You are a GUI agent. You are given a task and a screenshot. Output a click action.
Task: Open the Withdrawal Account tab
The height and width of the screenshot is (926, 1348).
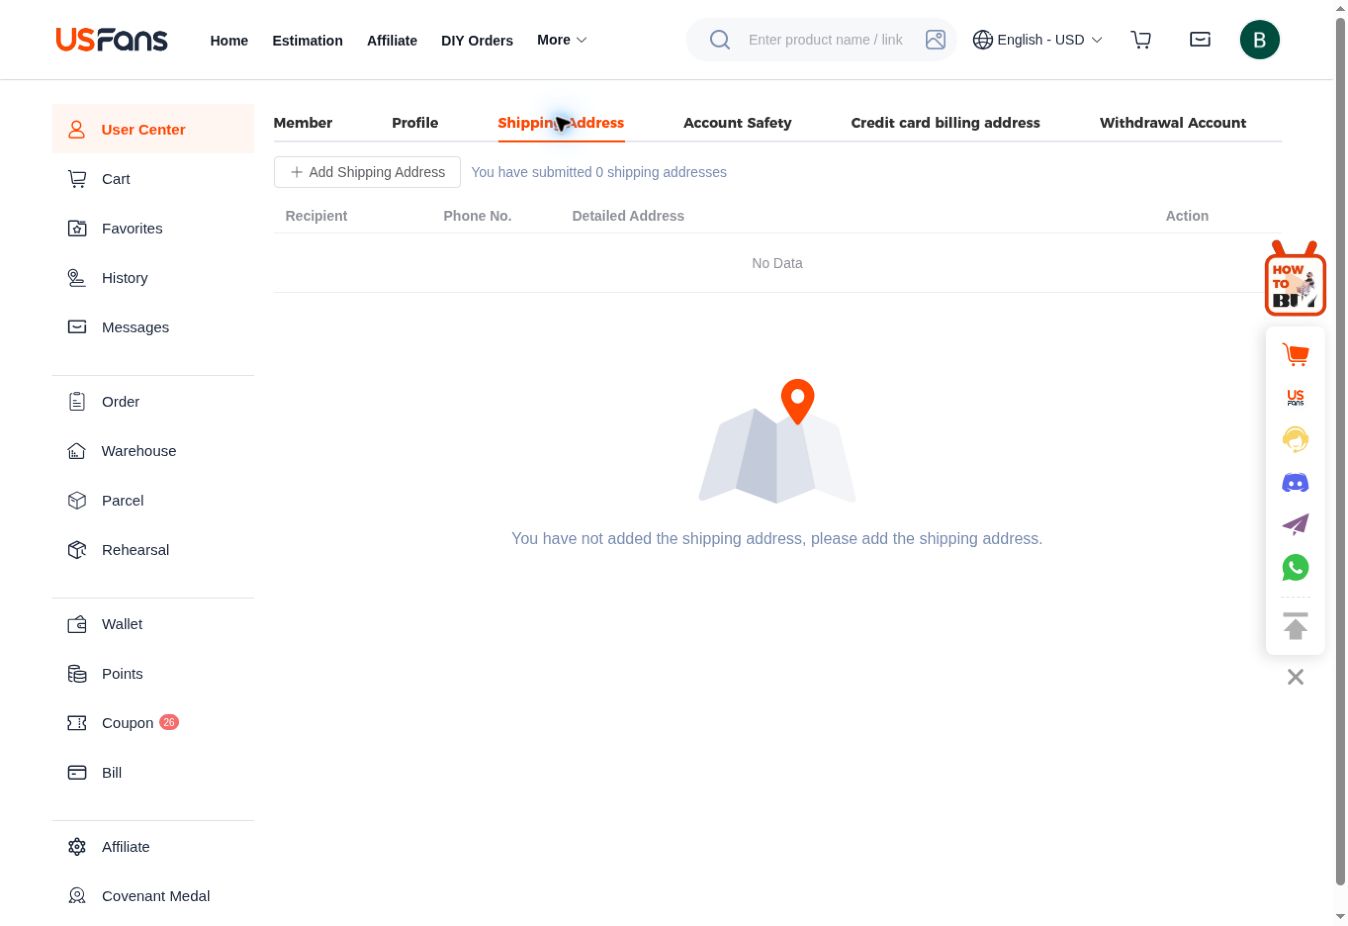coord(1172,123)
